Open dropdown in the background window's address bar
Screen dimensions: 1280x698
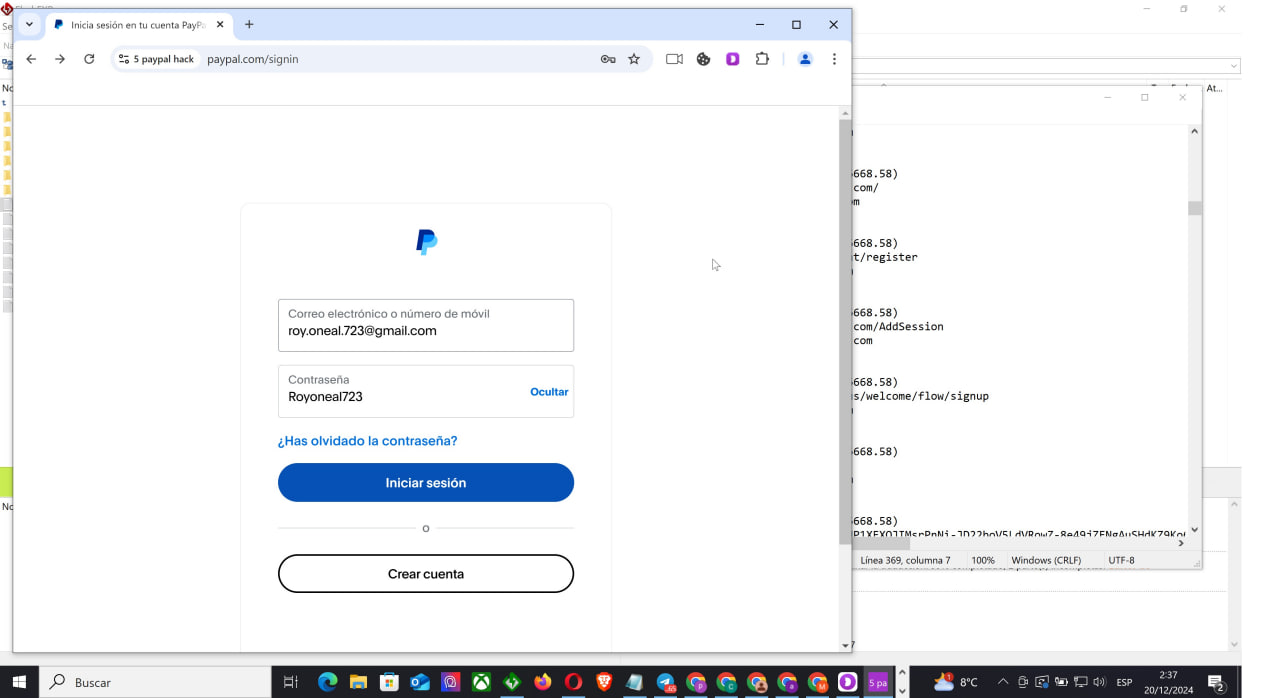pos(1233,66)
